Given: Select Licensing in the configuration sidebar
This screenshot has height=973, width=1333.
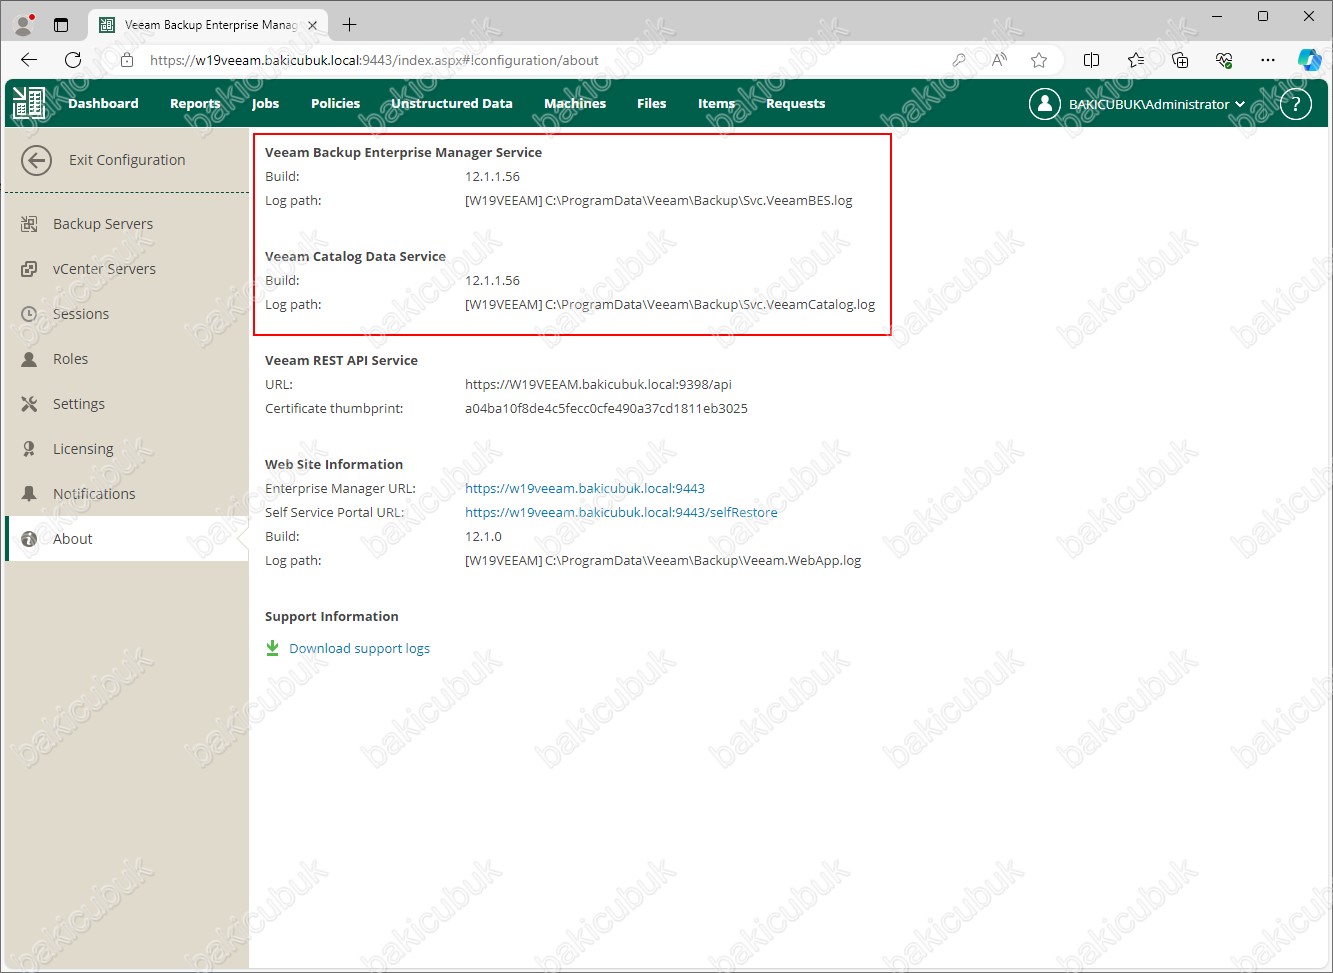Looking at the screenshot, I should coord(83,449).
